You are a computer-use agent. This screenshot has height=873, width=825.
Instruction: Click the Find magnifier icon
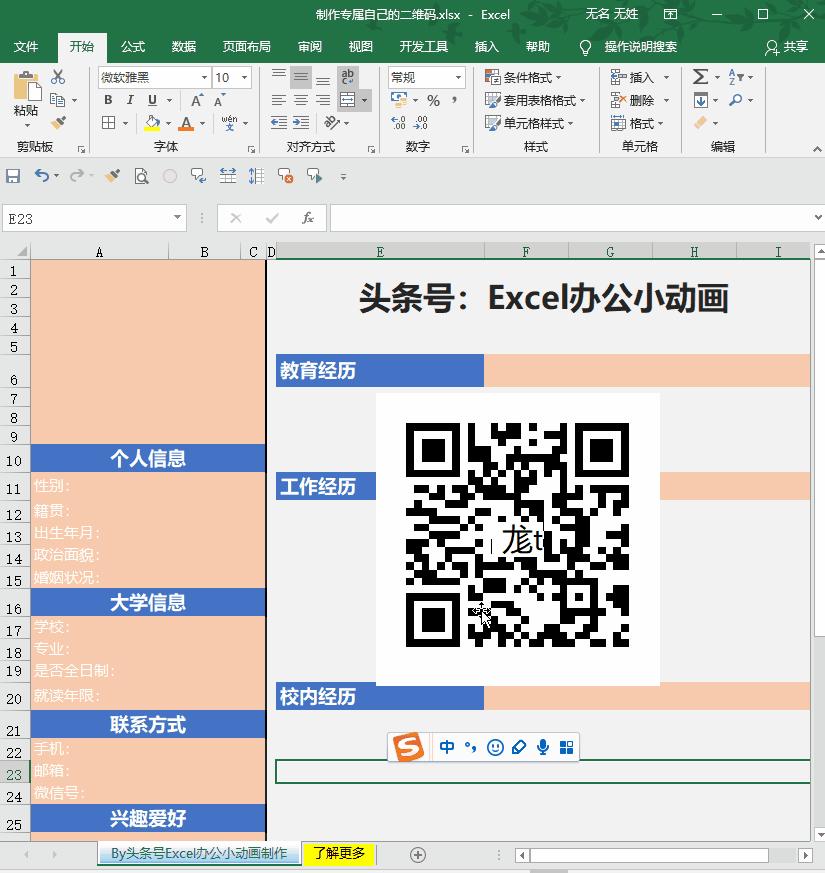[736, 99]
